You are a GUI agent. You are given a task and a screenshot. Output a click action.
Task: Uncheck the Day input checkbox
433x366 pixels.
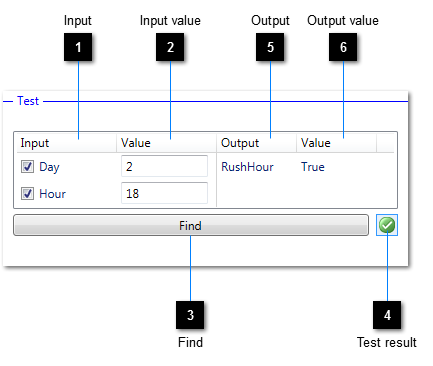(x=27, y=166)
